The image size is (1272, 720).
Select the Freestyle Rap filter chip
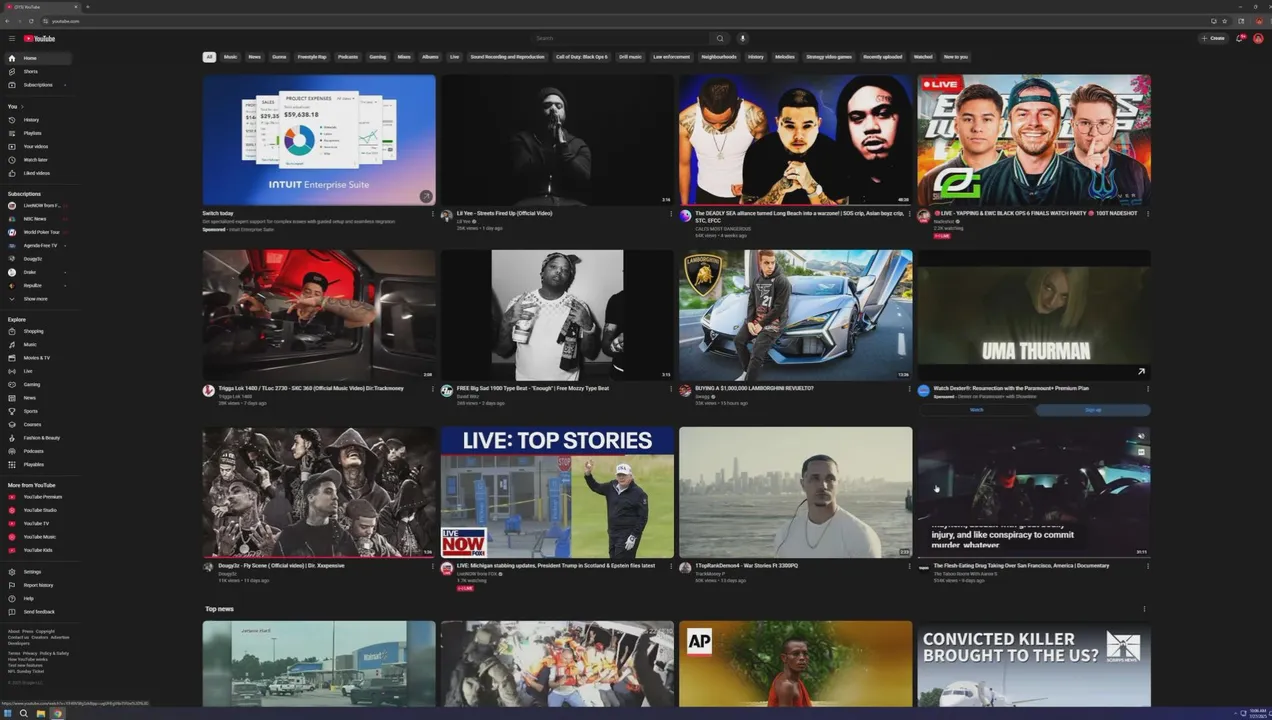tap(312, 57)
